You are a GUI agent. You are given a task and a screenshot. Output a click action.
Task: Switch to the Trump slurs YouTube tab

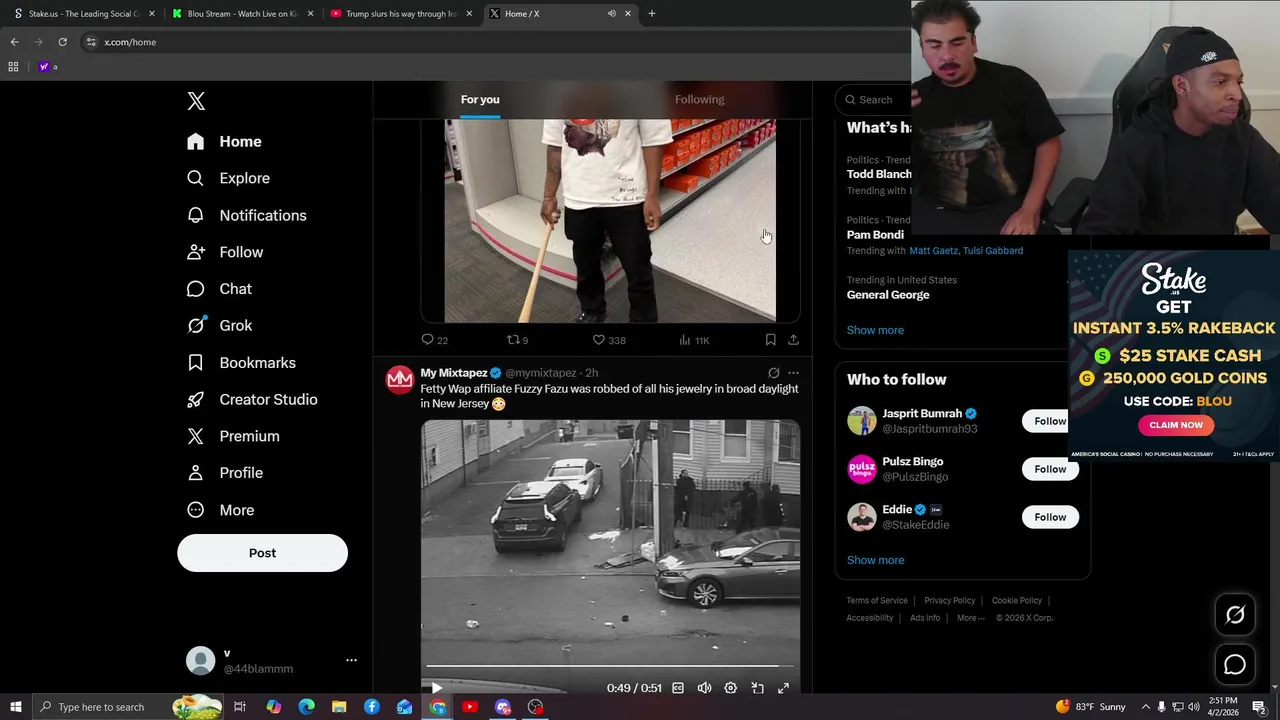(x=400, y=13)
